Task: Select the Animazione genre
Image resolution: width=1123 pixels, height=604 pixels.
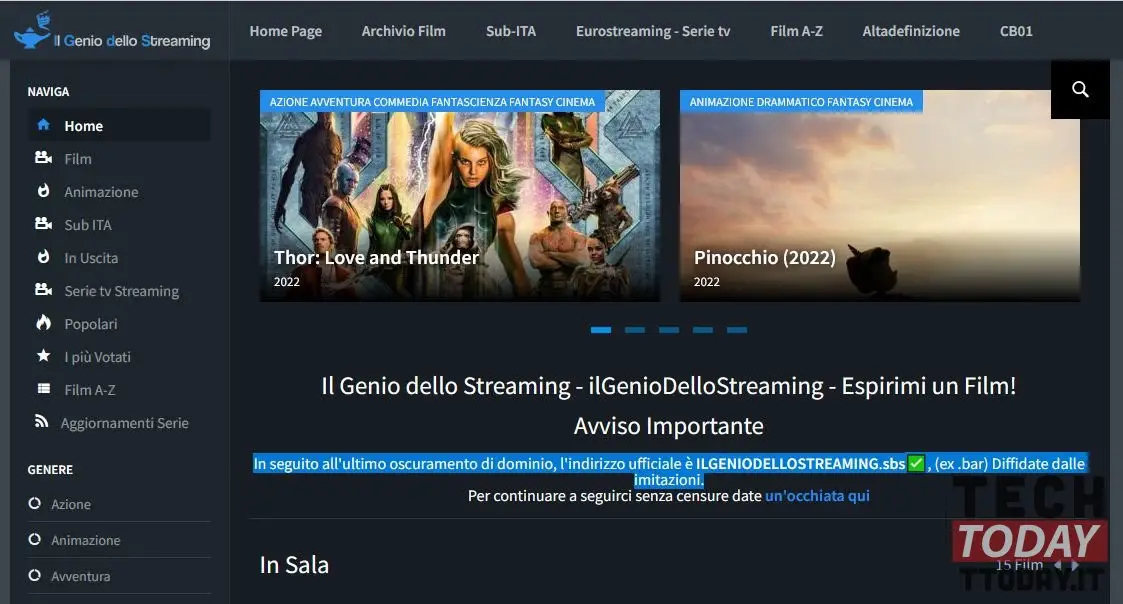Action: (86, 540)
